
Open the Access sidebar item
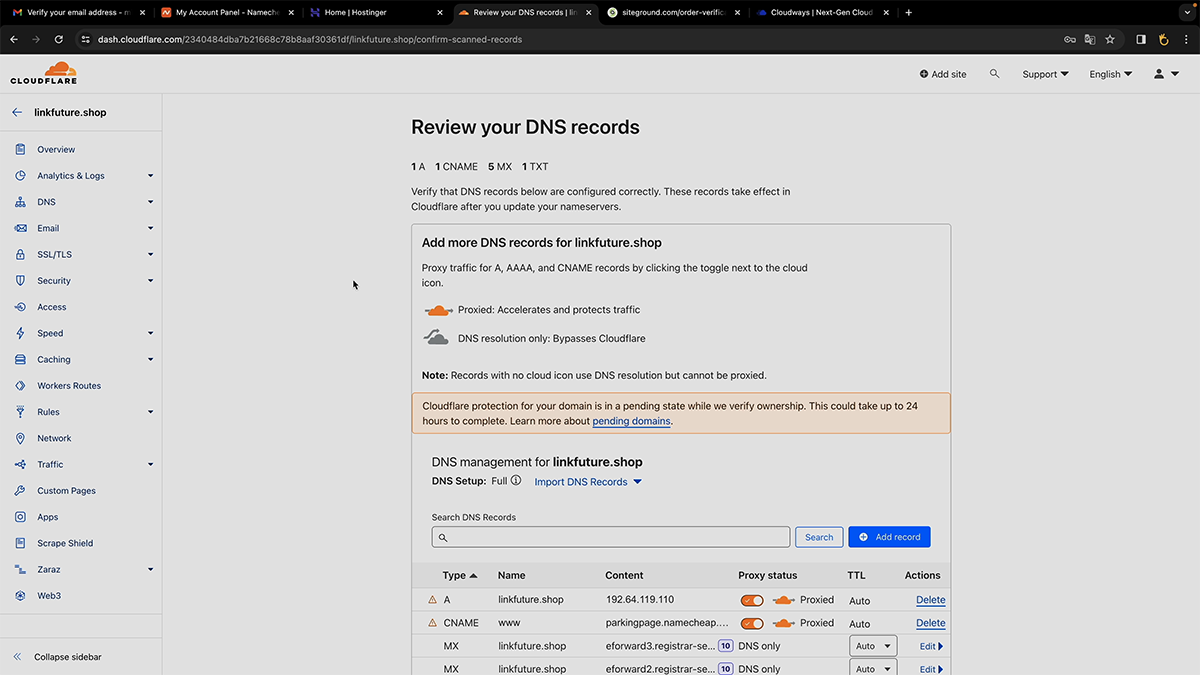coord(52,307)
